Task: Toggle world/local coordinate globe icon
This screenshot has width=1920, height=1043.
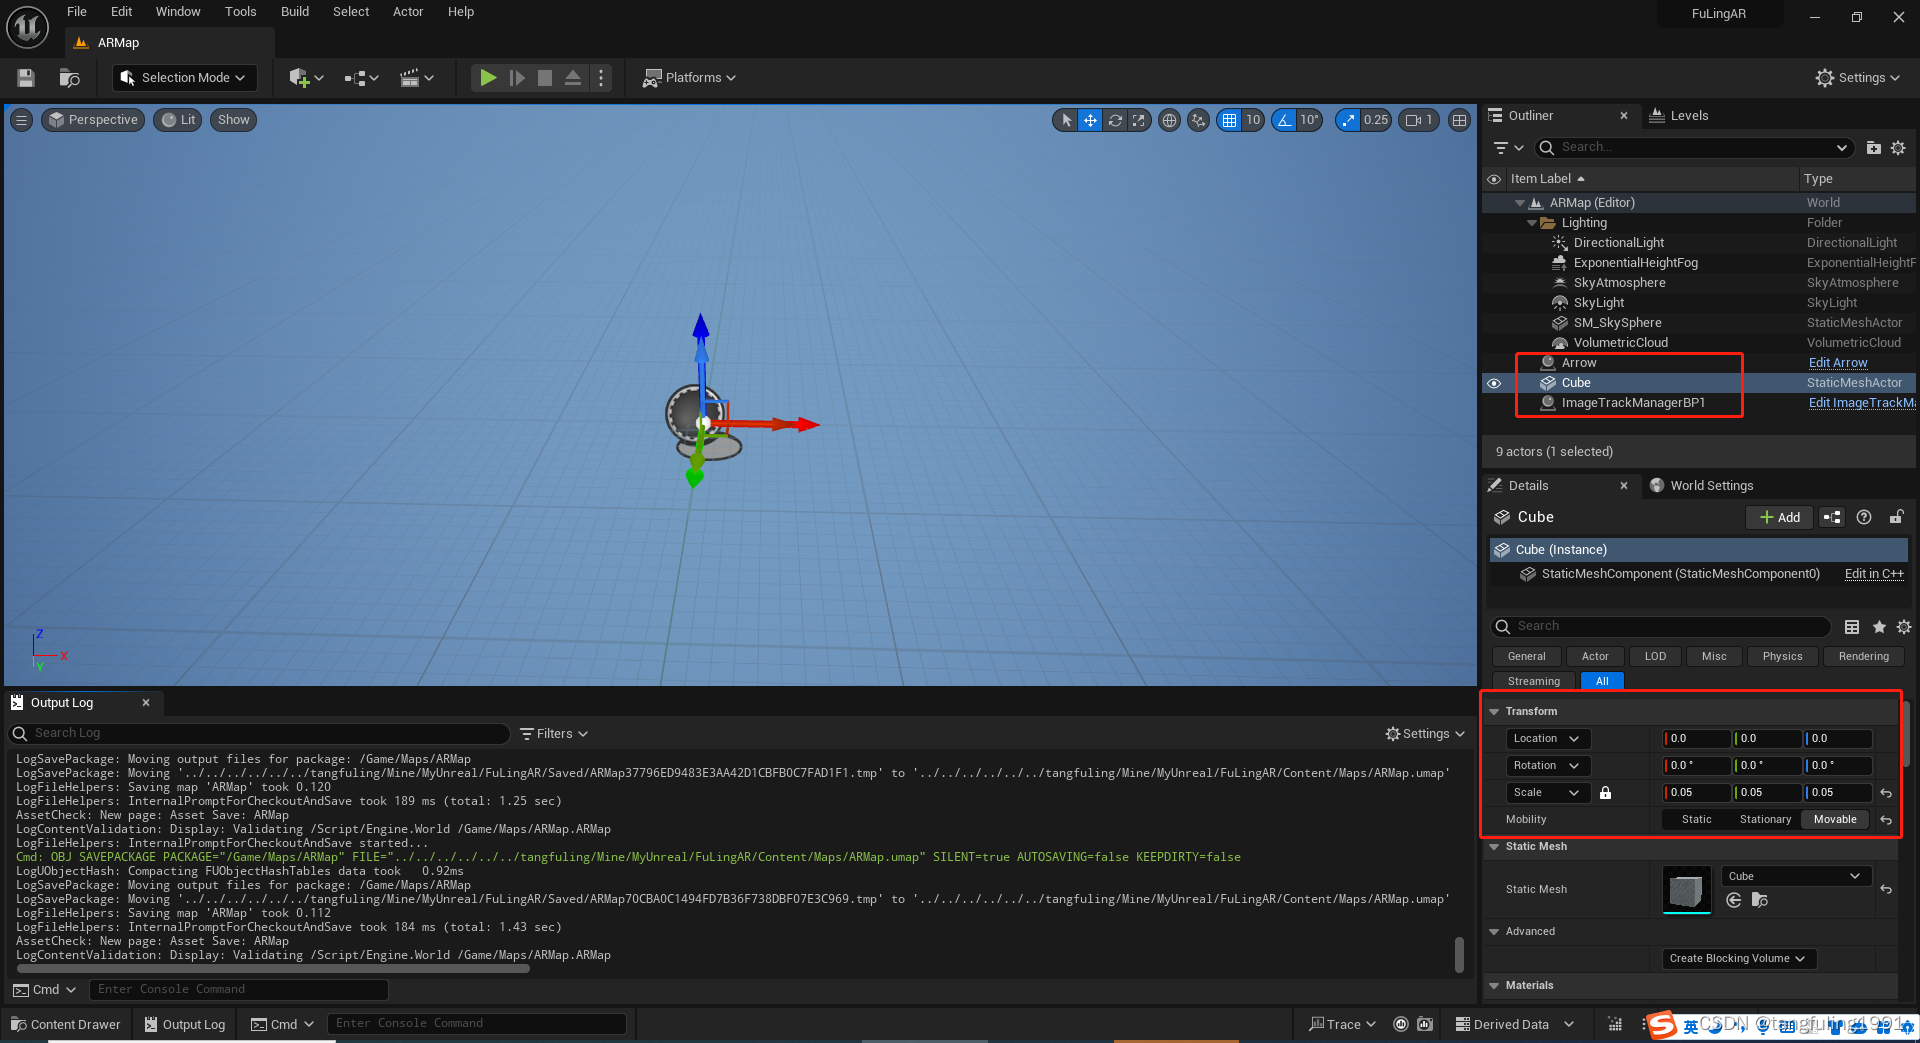Action: pyautogui.click(x=1169, y=120)
